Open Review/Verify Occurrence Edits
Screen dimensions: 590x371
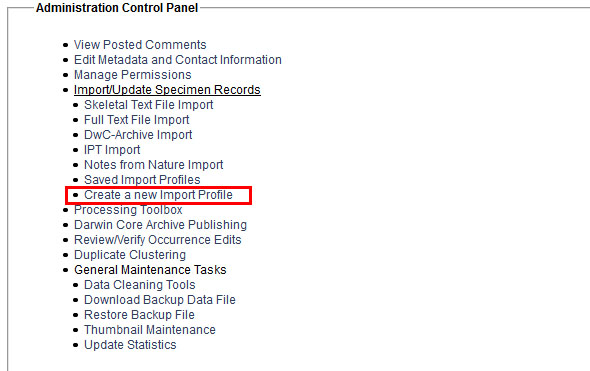158,240
